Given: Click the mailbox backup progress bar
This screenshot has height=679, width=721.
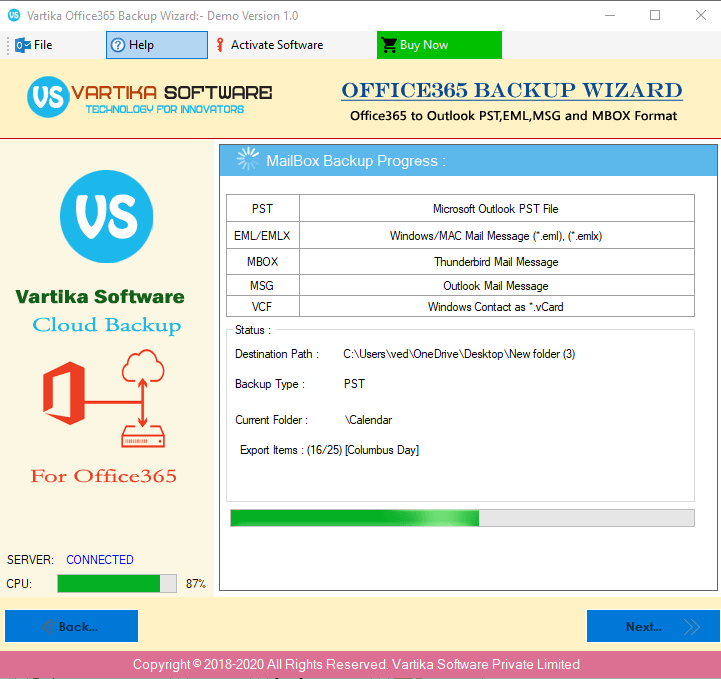Looking at the screenshot, I should click(462, 518).
